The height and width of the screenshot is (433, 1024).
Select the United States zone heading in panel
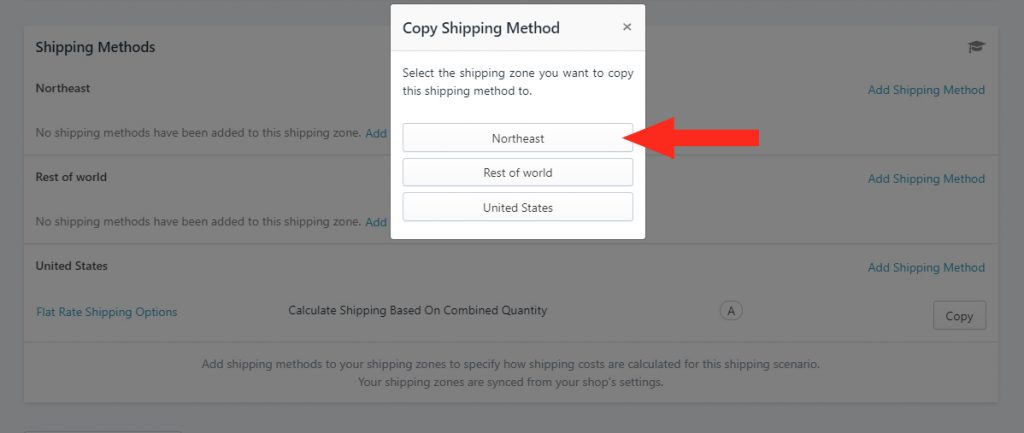(72, 266)
